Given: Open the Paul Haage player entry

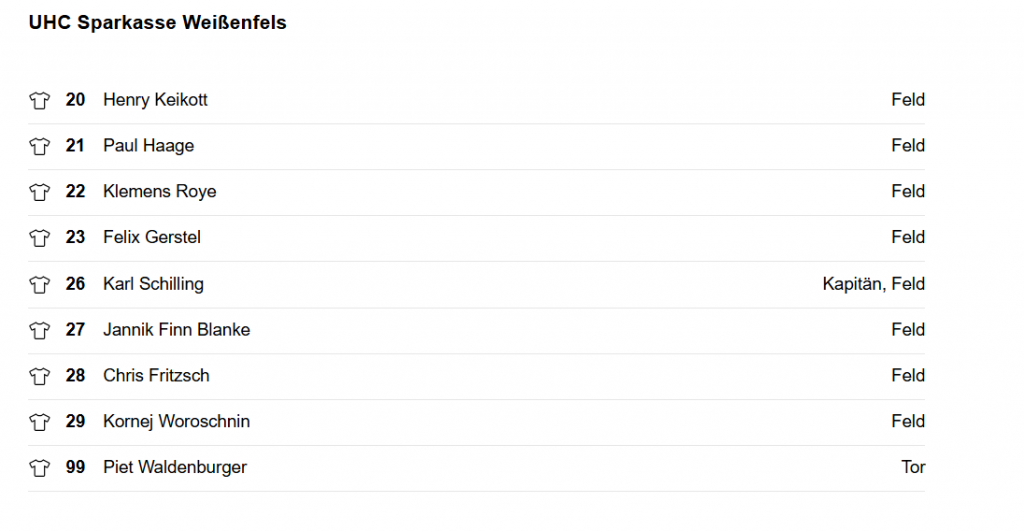Looking at the screenshot, I should pos(148,146).
